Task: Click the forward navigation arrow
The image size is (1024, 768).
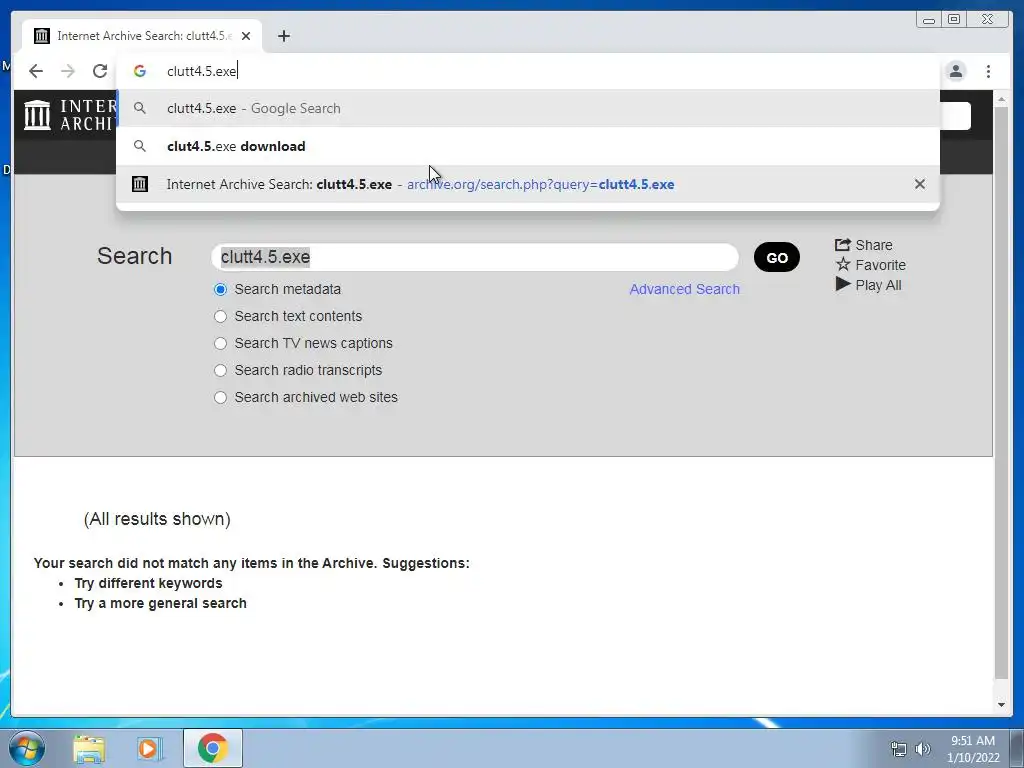Action: point(68,71)
